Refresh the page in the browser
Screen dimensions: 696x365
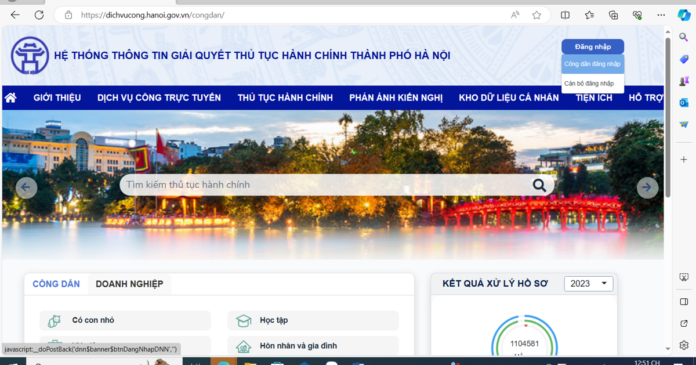pos(39,15)
